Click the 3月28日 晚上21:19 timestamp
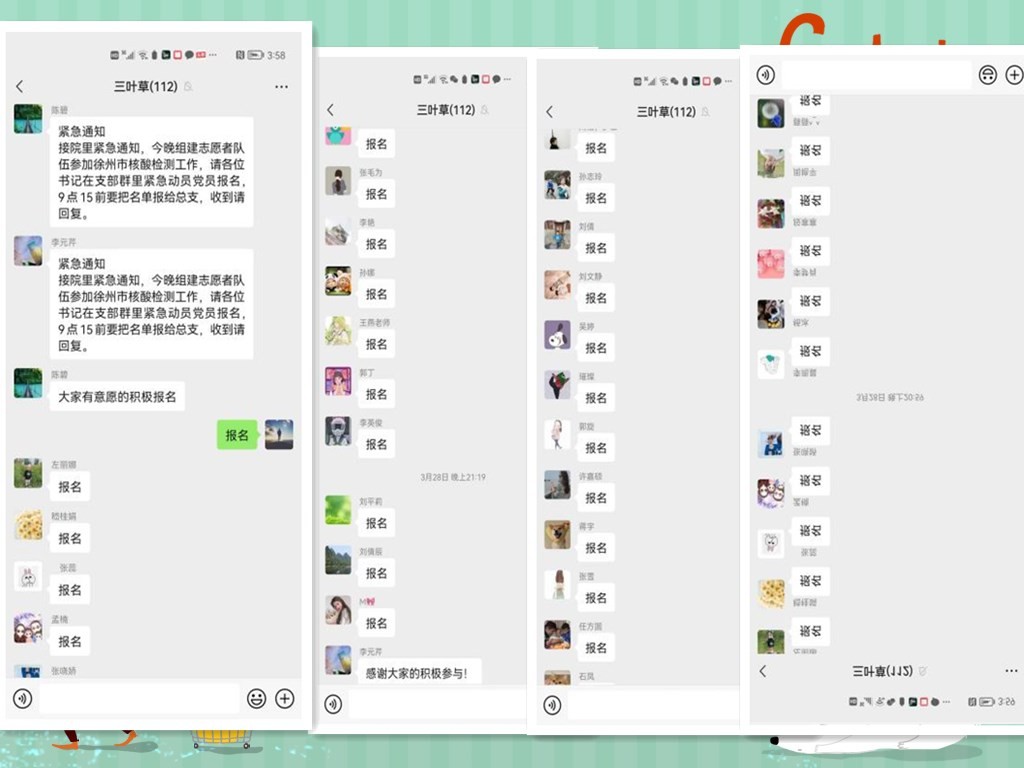 tap(453, 477)
